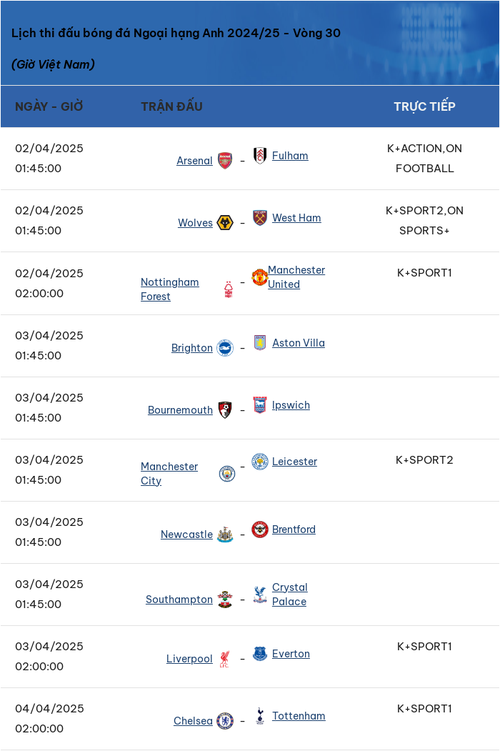Open the West Ham team link
Image resolution: width=500 pixels, height=751 pixels.
pos(296,218)
